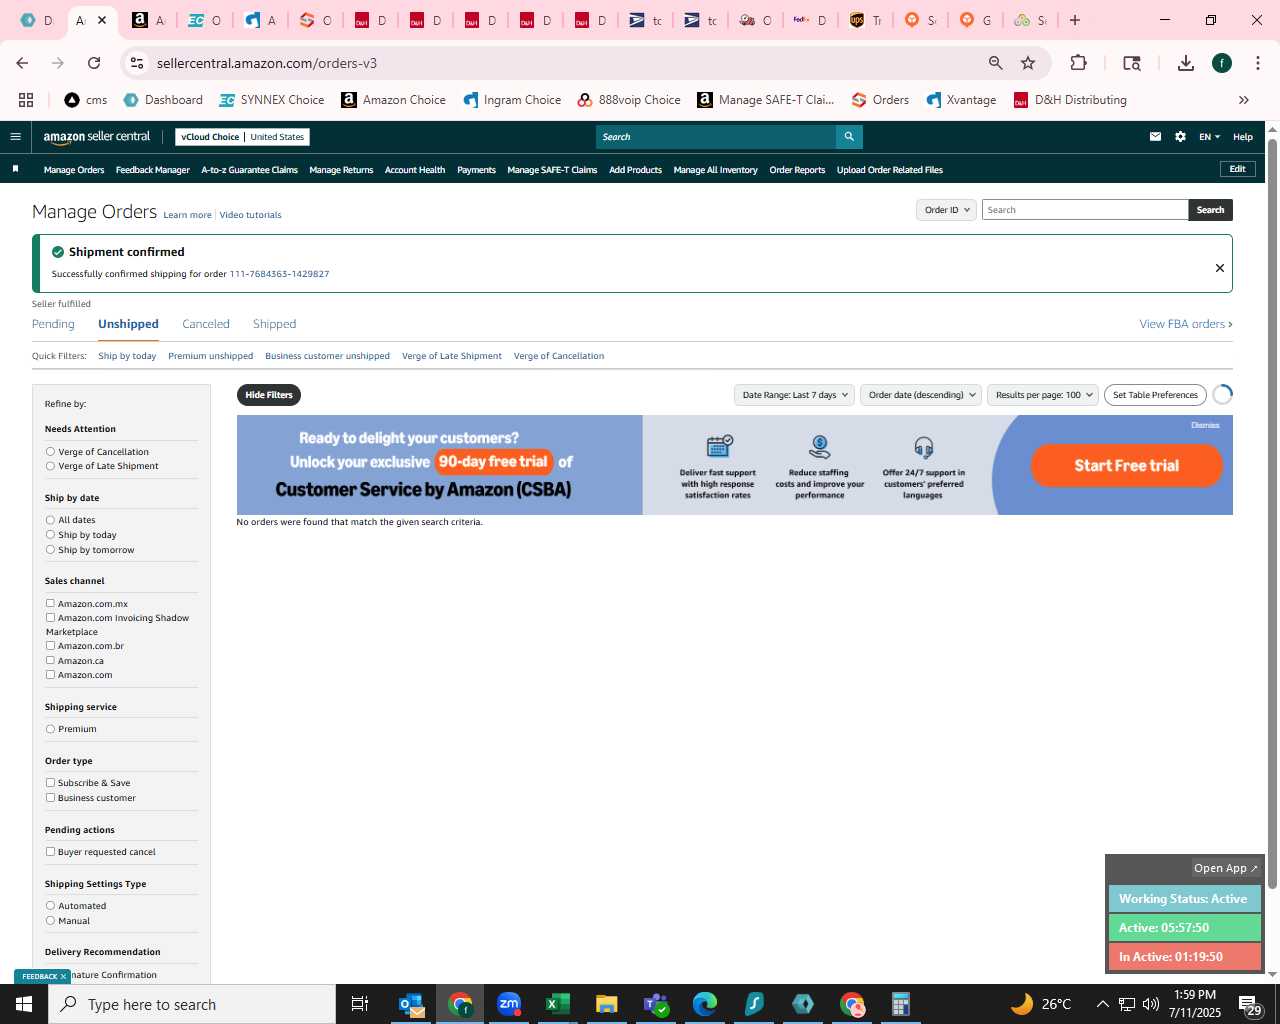Open the Results per page dropdown

click(x=1043, y=395)
